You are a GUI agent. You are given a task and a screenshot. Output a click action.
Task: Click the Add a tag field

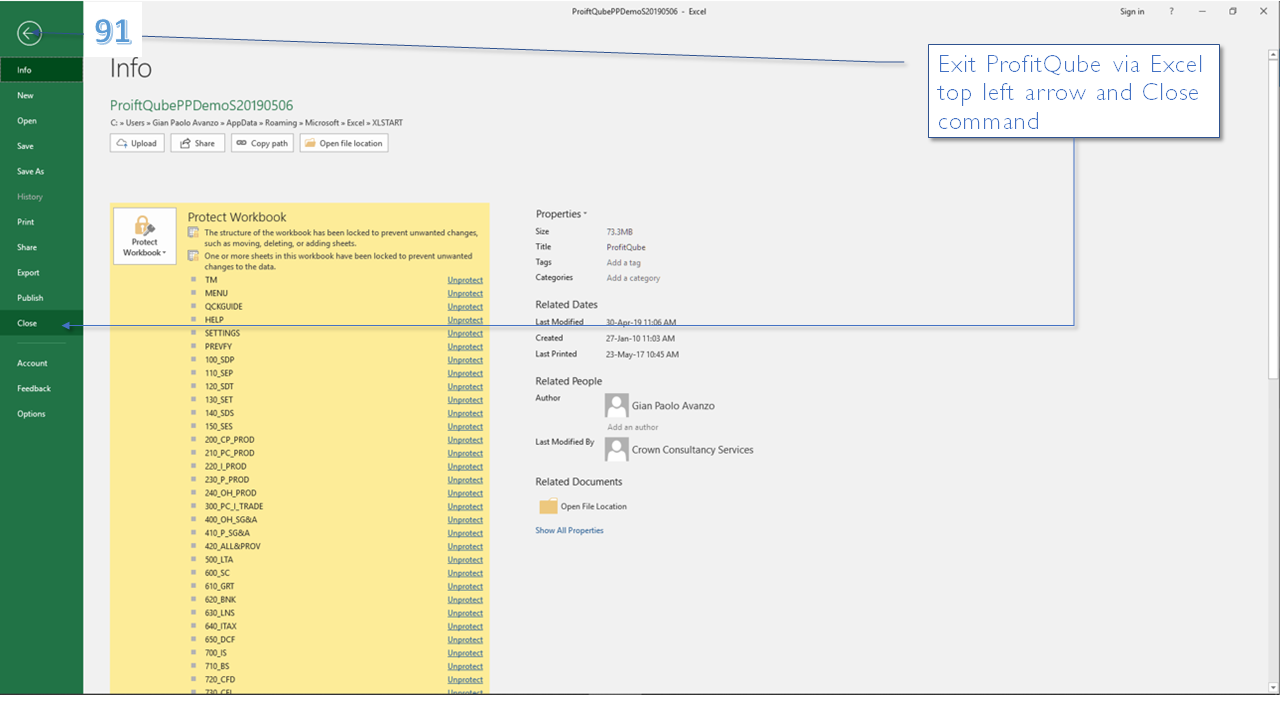(624, 262)
